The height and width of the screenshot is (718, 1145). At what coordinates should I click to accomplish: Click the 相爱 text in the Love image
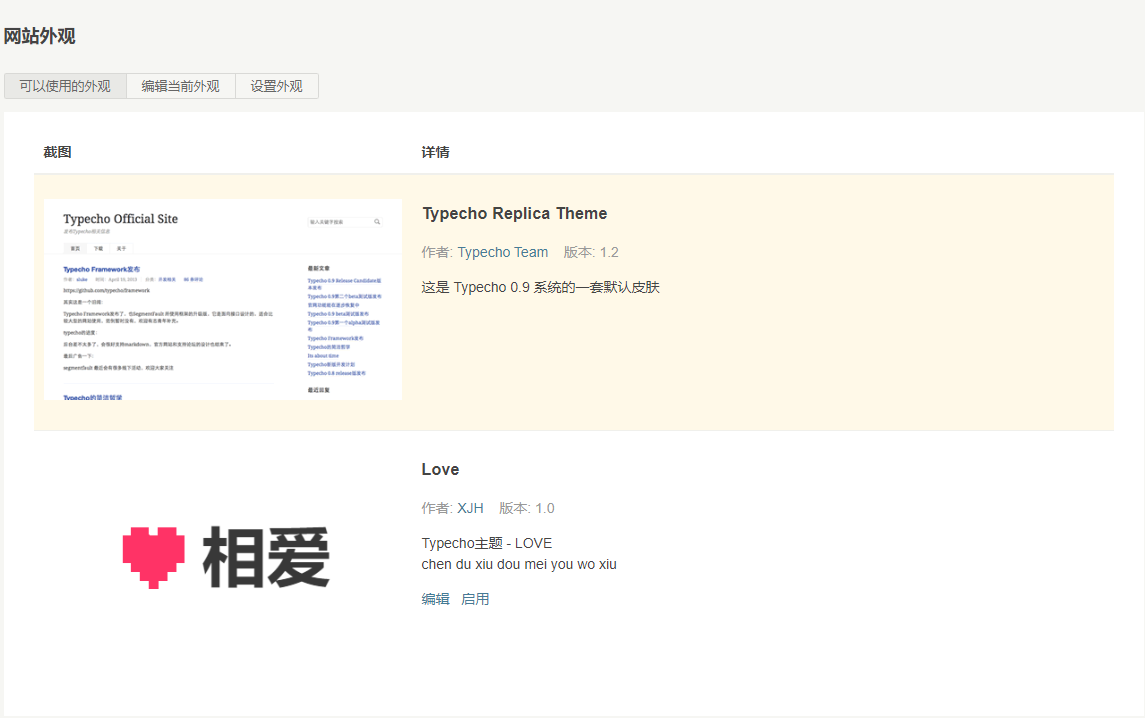267,557
